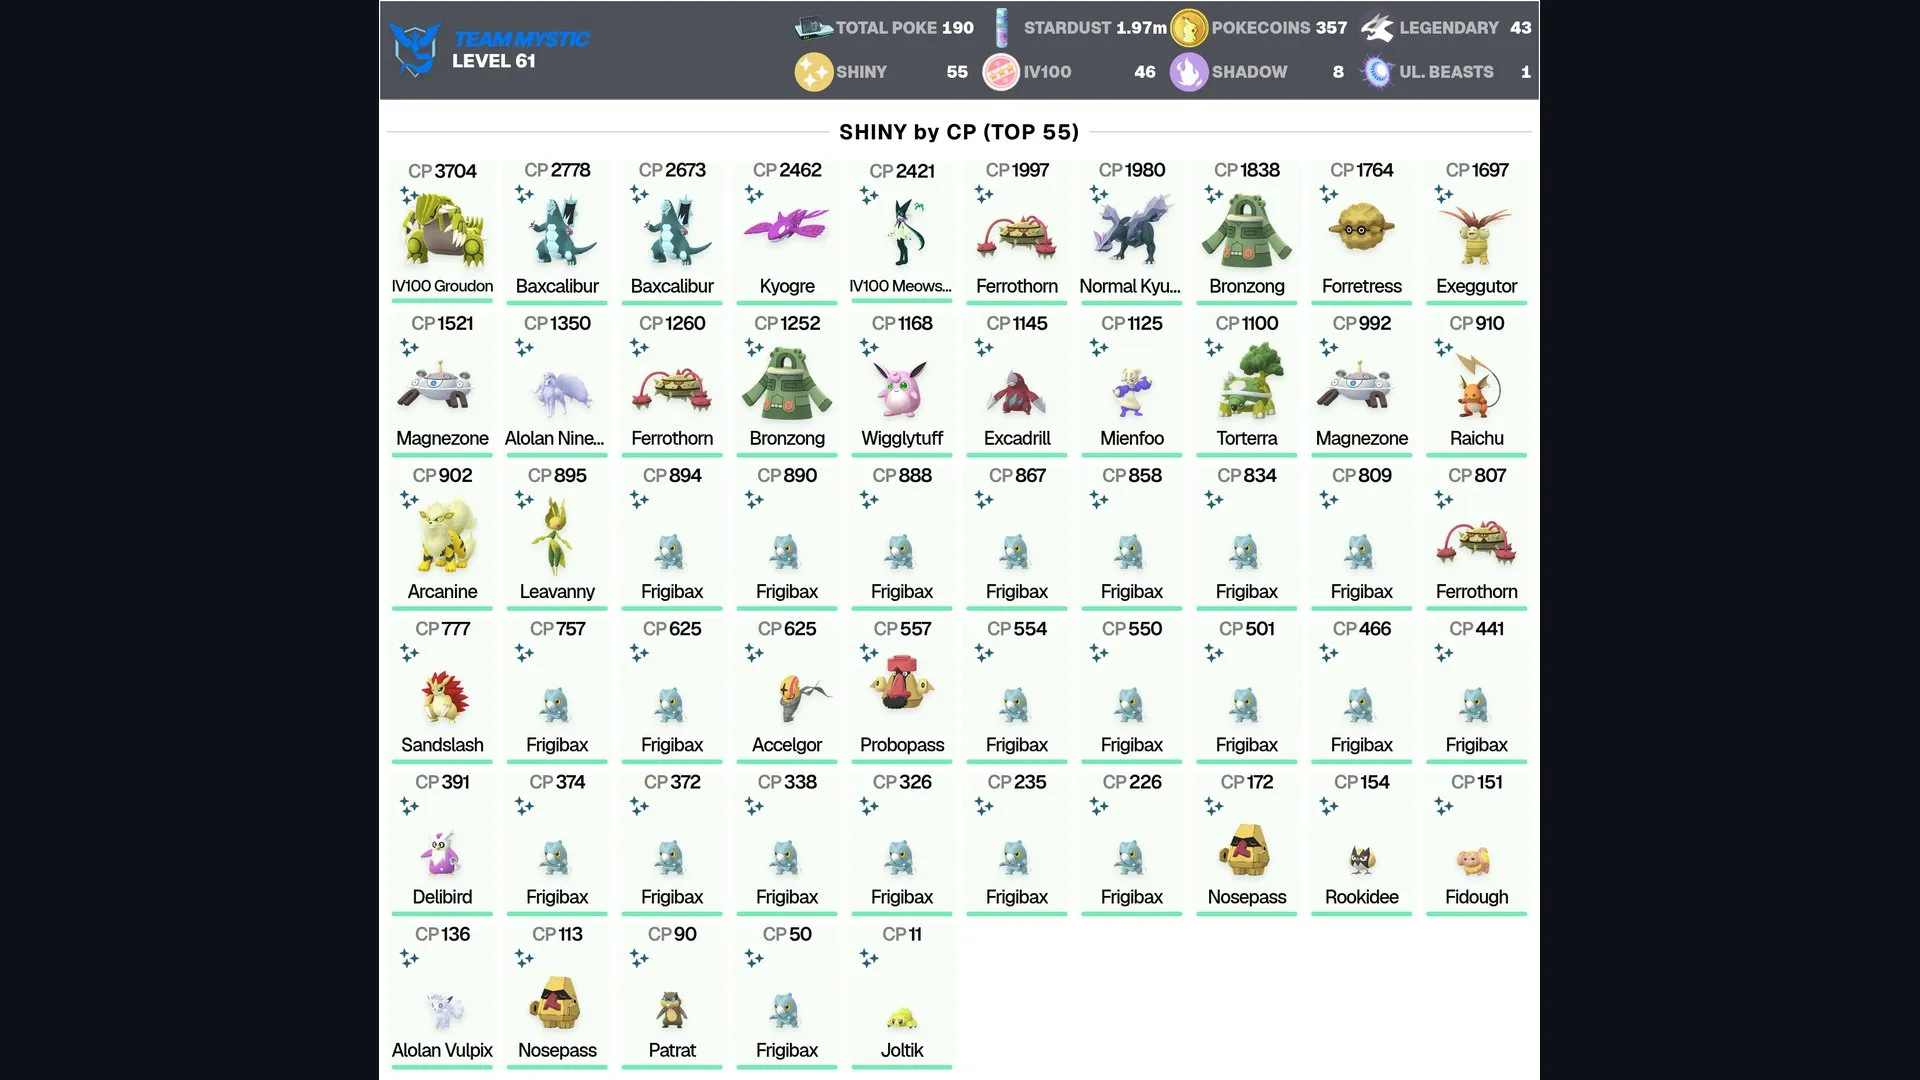Click the purple Shadow flame icon

[1189, 72]
